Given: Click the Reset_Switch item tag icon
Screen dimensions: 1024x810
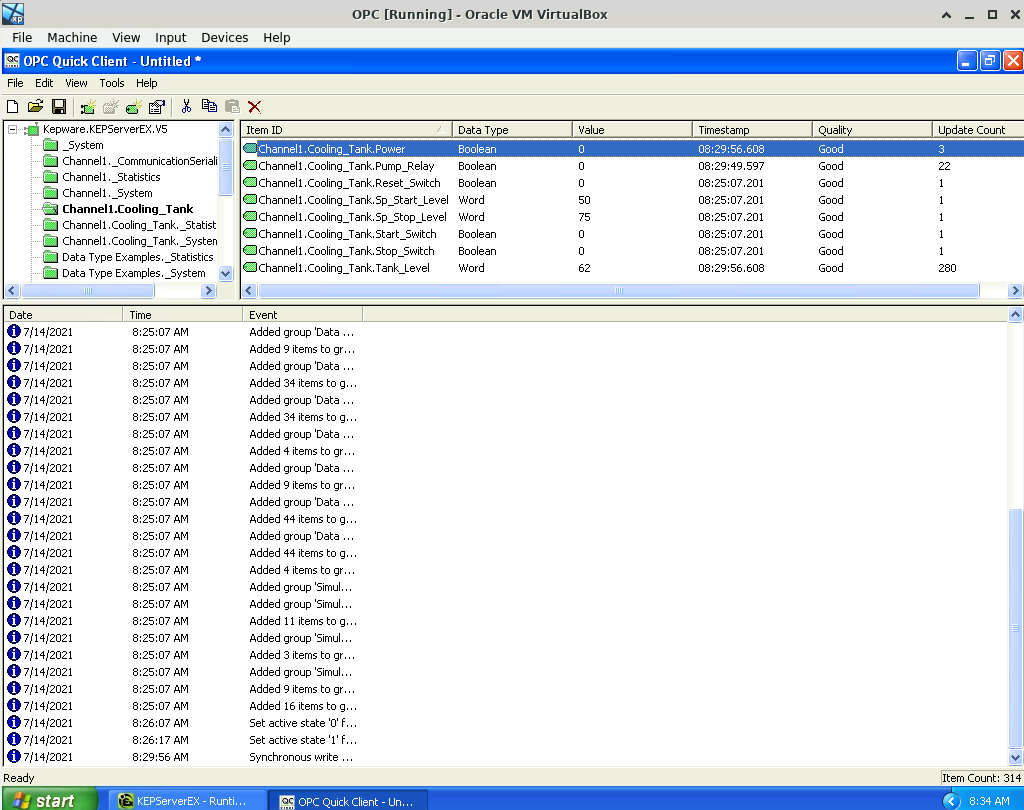Looking at the screenshot, I should pyautogui.click(x=249, y=183).
